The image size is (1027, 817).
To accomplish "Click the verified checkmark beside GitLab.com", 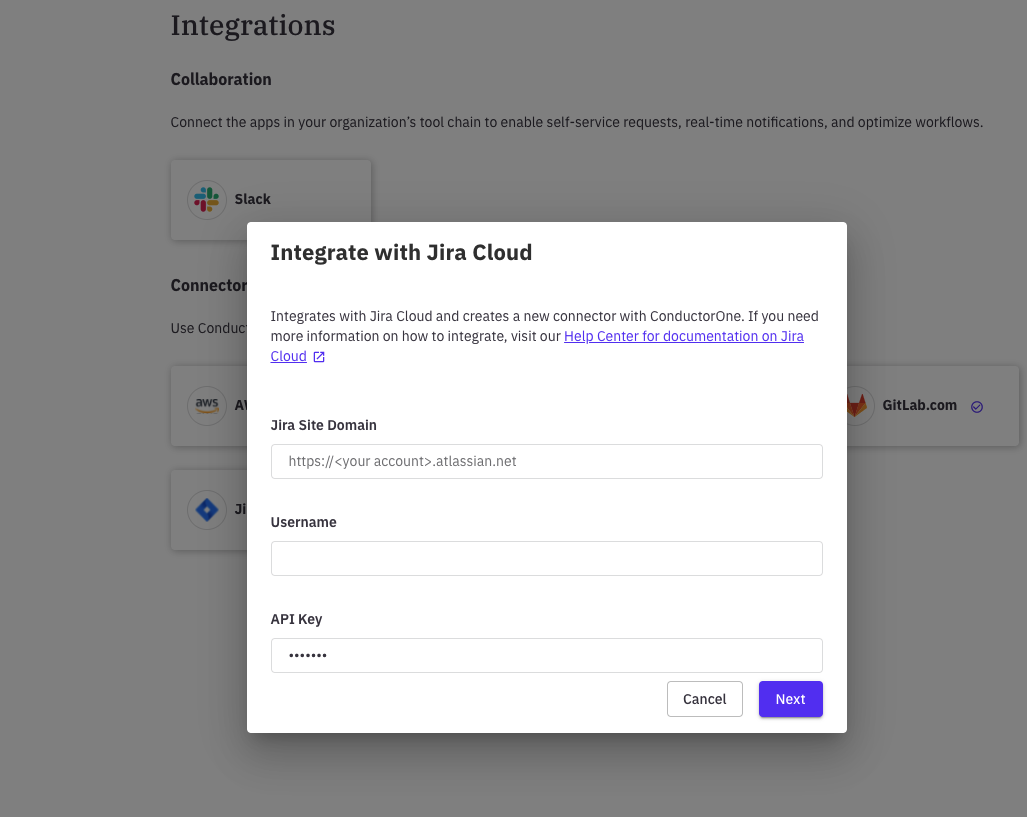I will tap(977, 406).
